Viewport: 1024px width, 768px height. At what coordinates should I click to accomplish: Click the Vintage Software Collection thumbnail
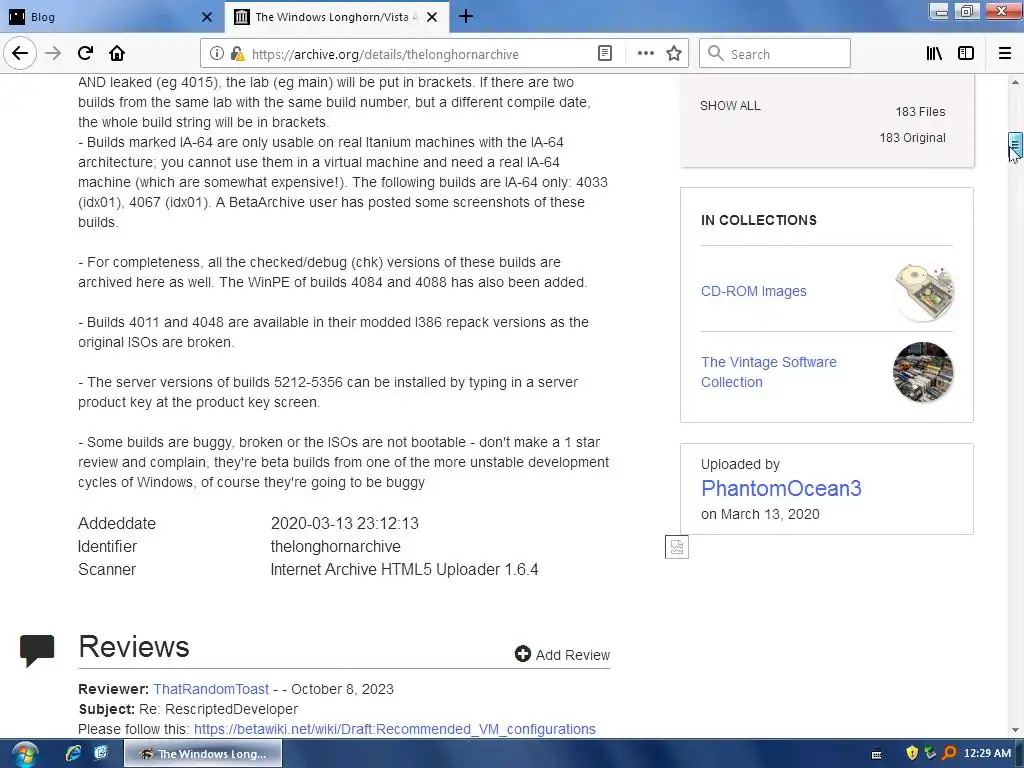(x=923, y=372)
